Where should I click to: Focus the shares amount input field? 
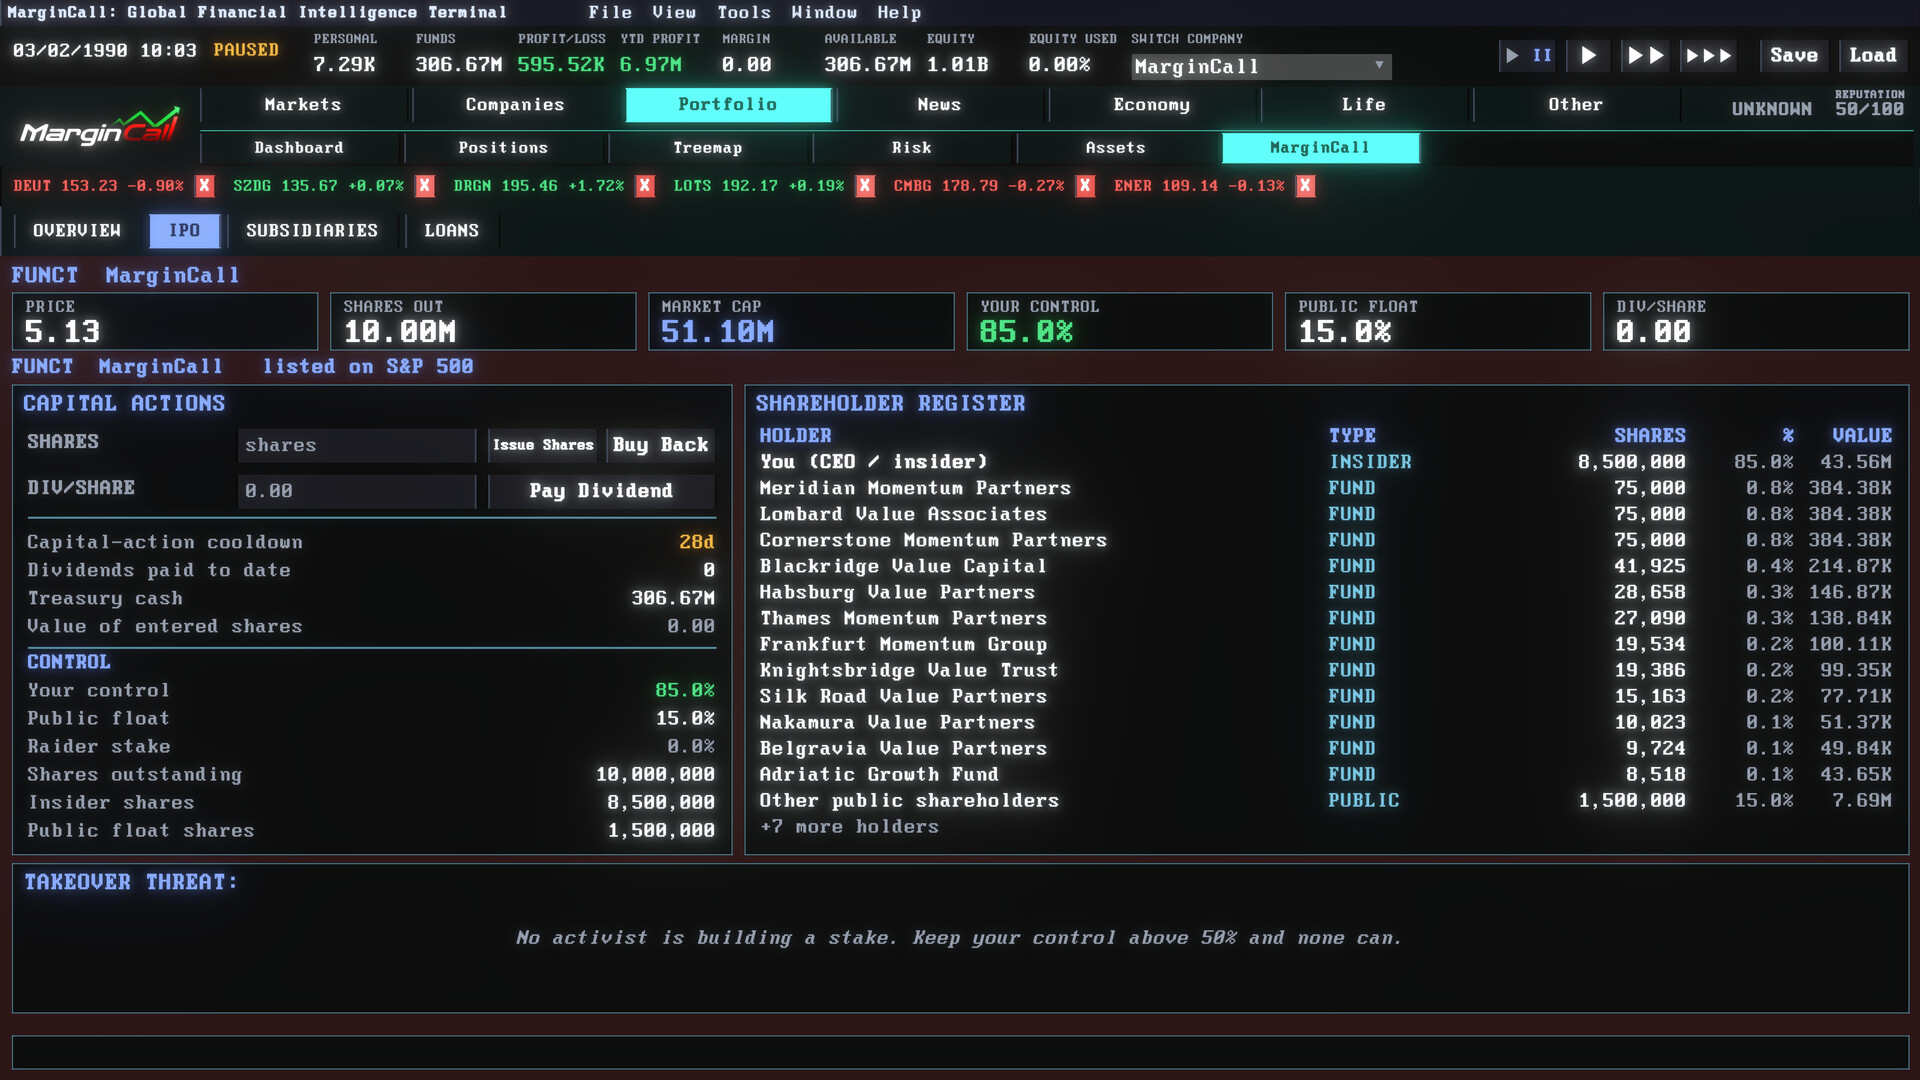click(356, 445)
